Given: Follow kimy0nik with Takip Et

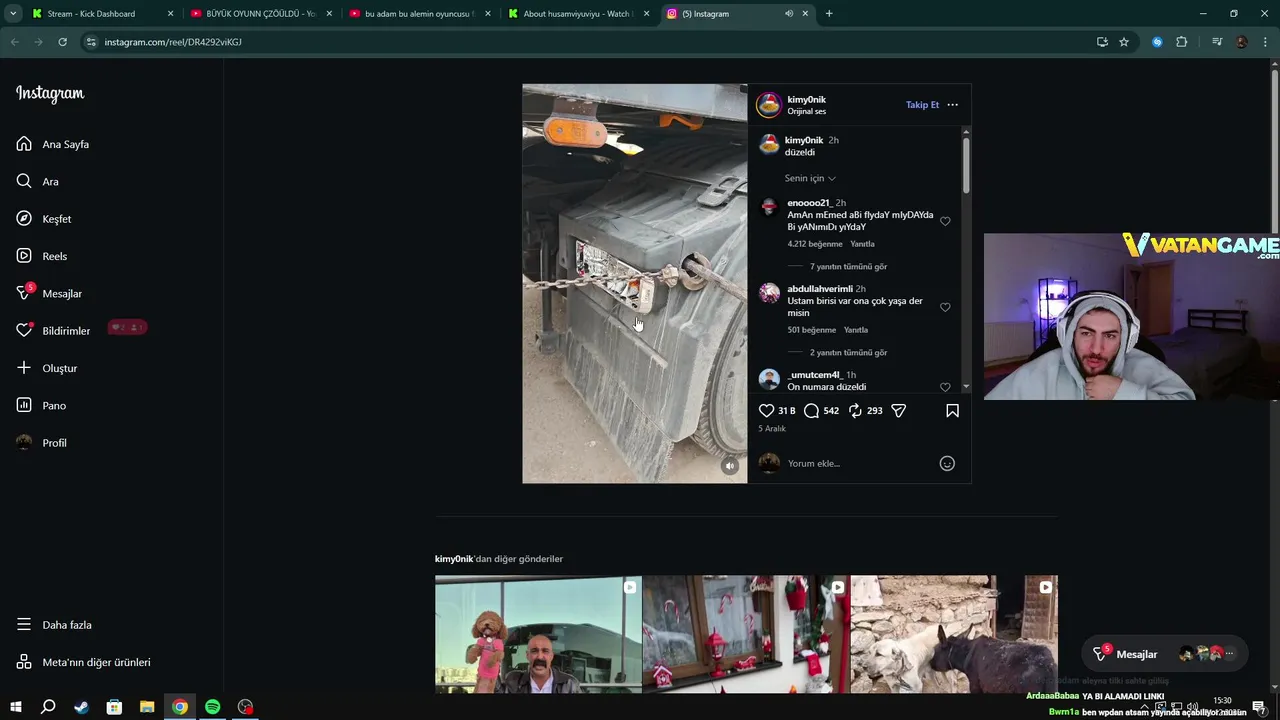Looking at the screenshot, I should [x=922, y=105].
